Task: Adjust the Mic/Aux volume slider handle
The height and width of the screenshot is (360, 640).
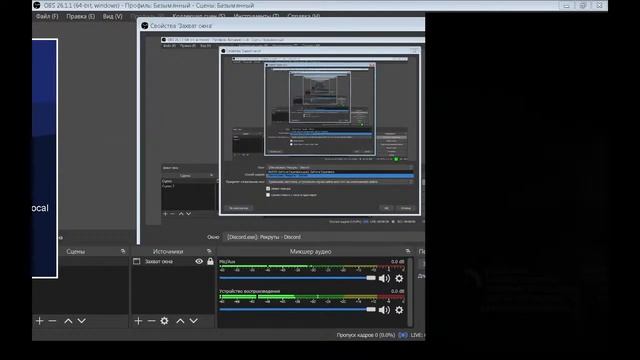Action: pyautogui.click(x=371, y=278)
